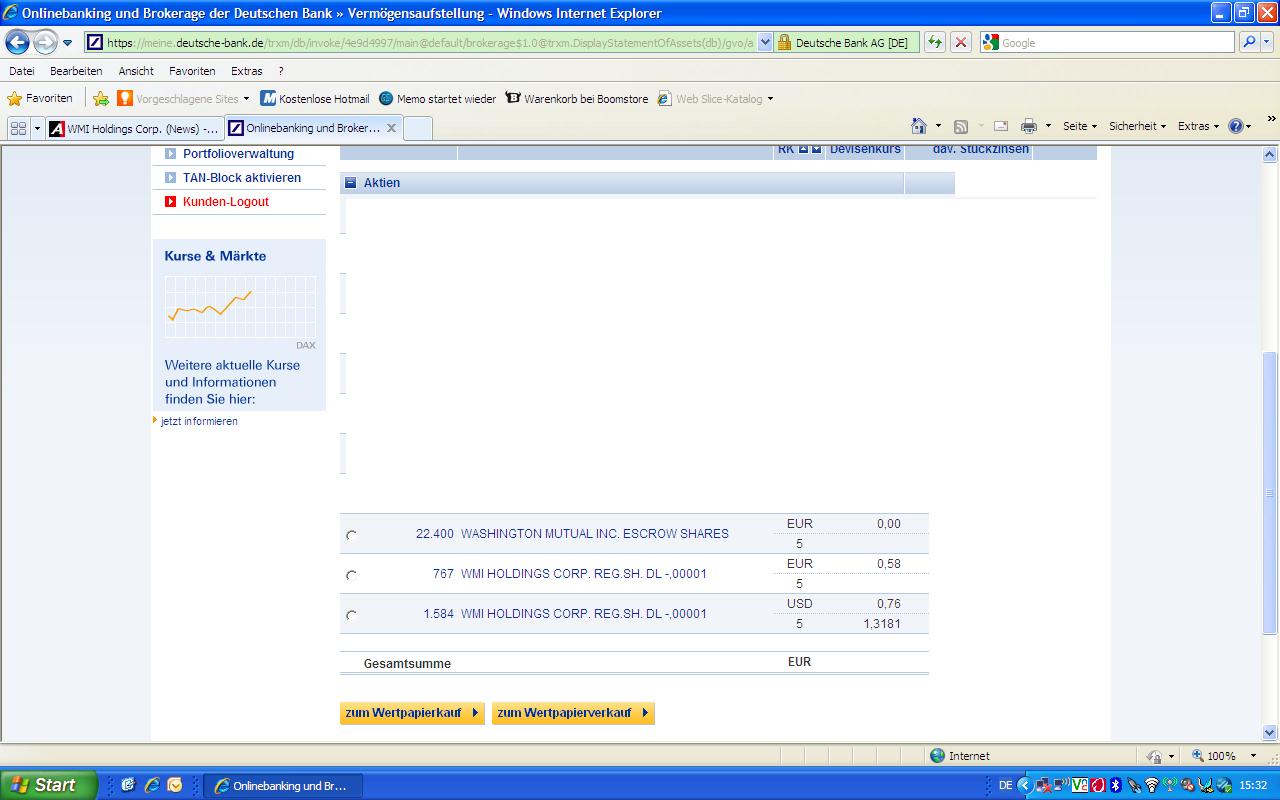Open the Datei menu
The image size is (1280, 800).
22,71
